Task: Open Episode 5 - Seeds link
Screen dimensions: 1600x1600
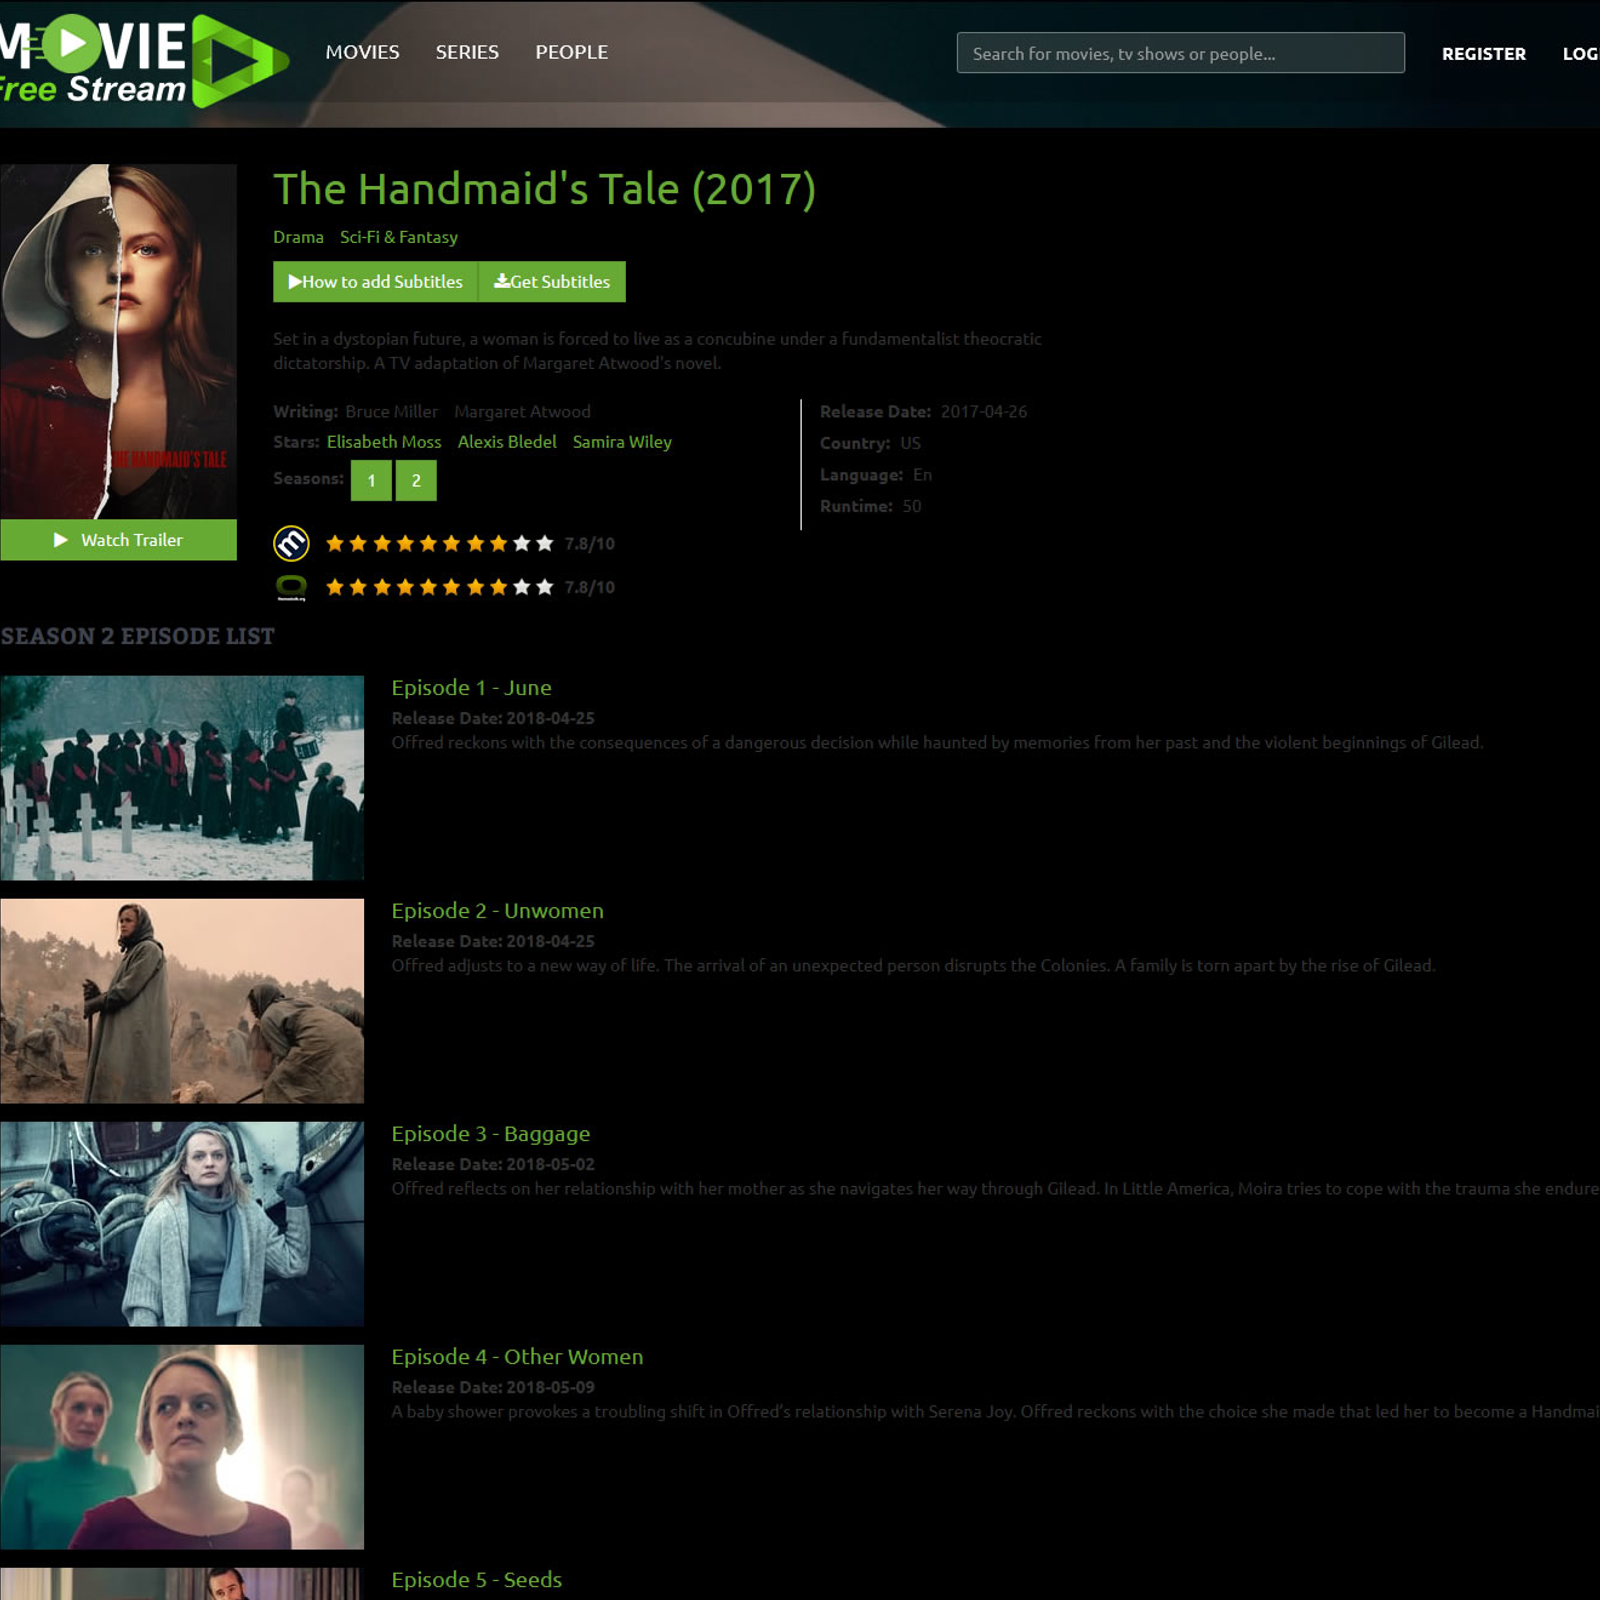Action: click(476, 1580)
